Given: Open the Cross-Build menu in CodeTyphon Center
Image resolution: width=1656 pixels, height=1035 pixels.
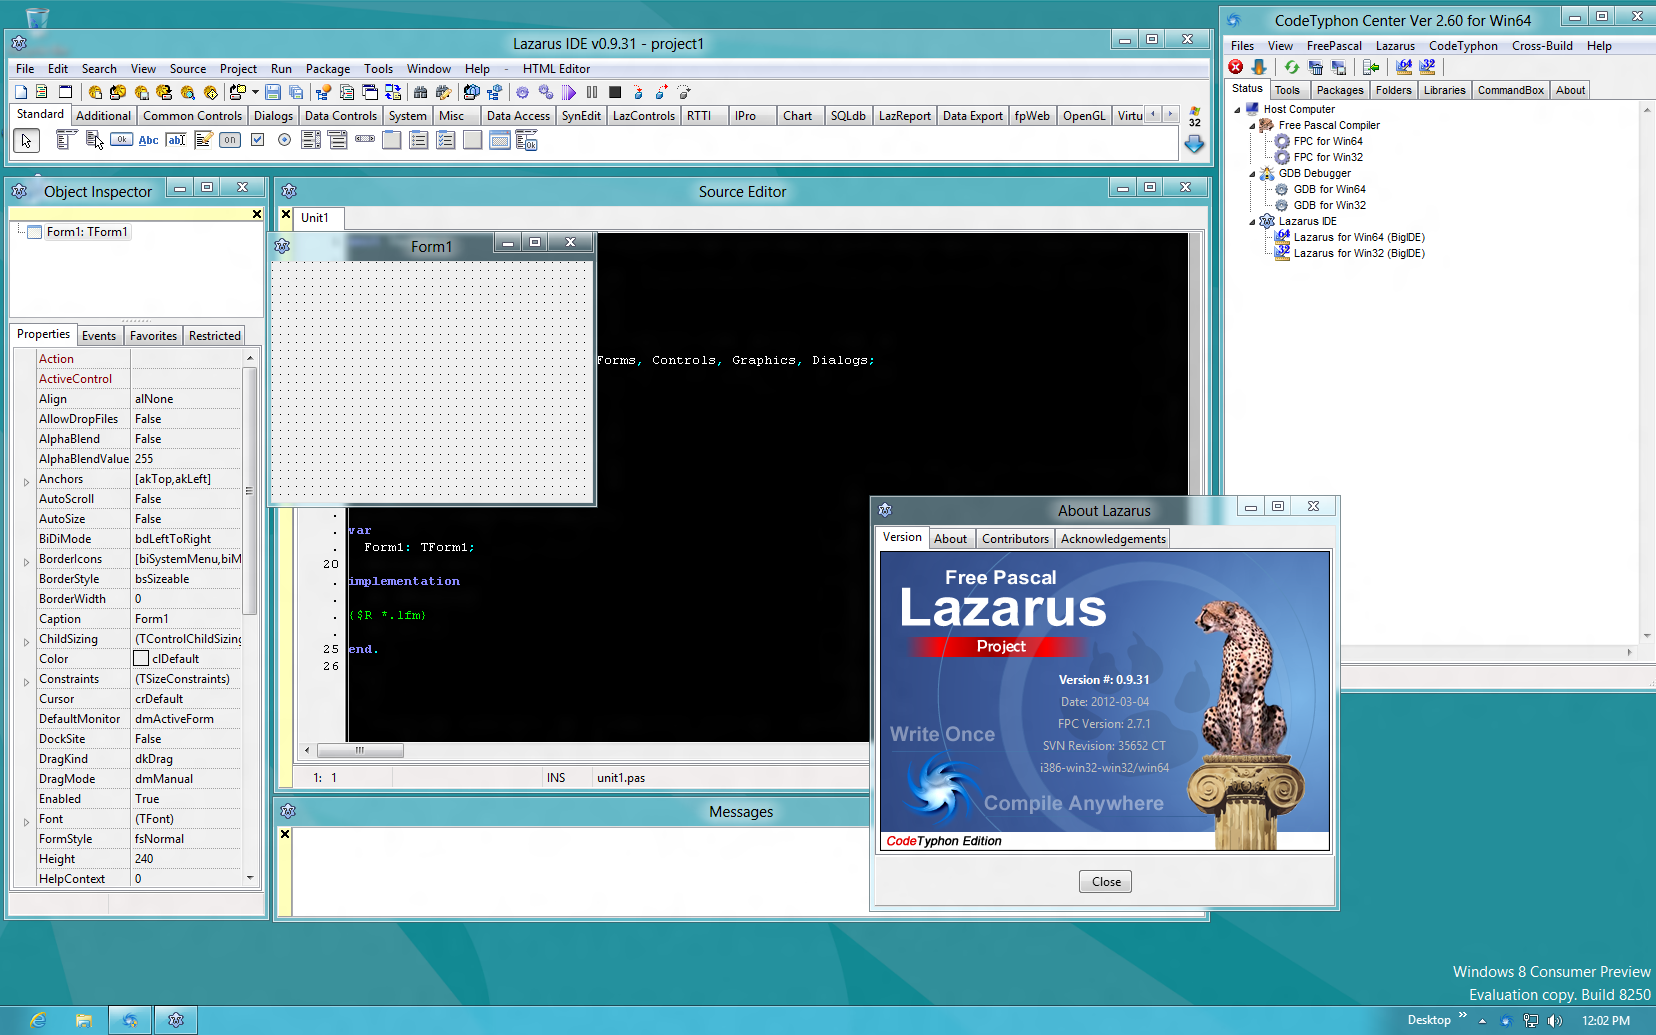Looking at the screenshot, I should (x=1542, y=46).
